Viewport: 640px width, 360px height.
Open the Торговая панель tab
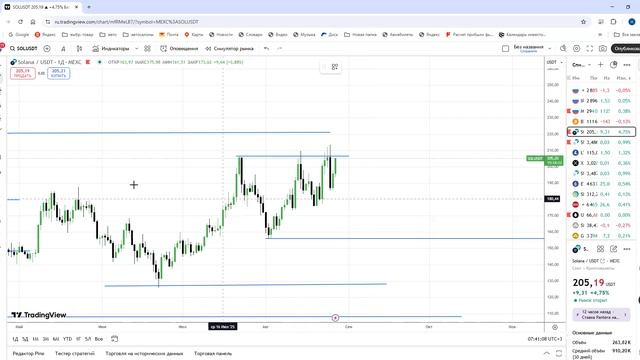tap(213, 353)
